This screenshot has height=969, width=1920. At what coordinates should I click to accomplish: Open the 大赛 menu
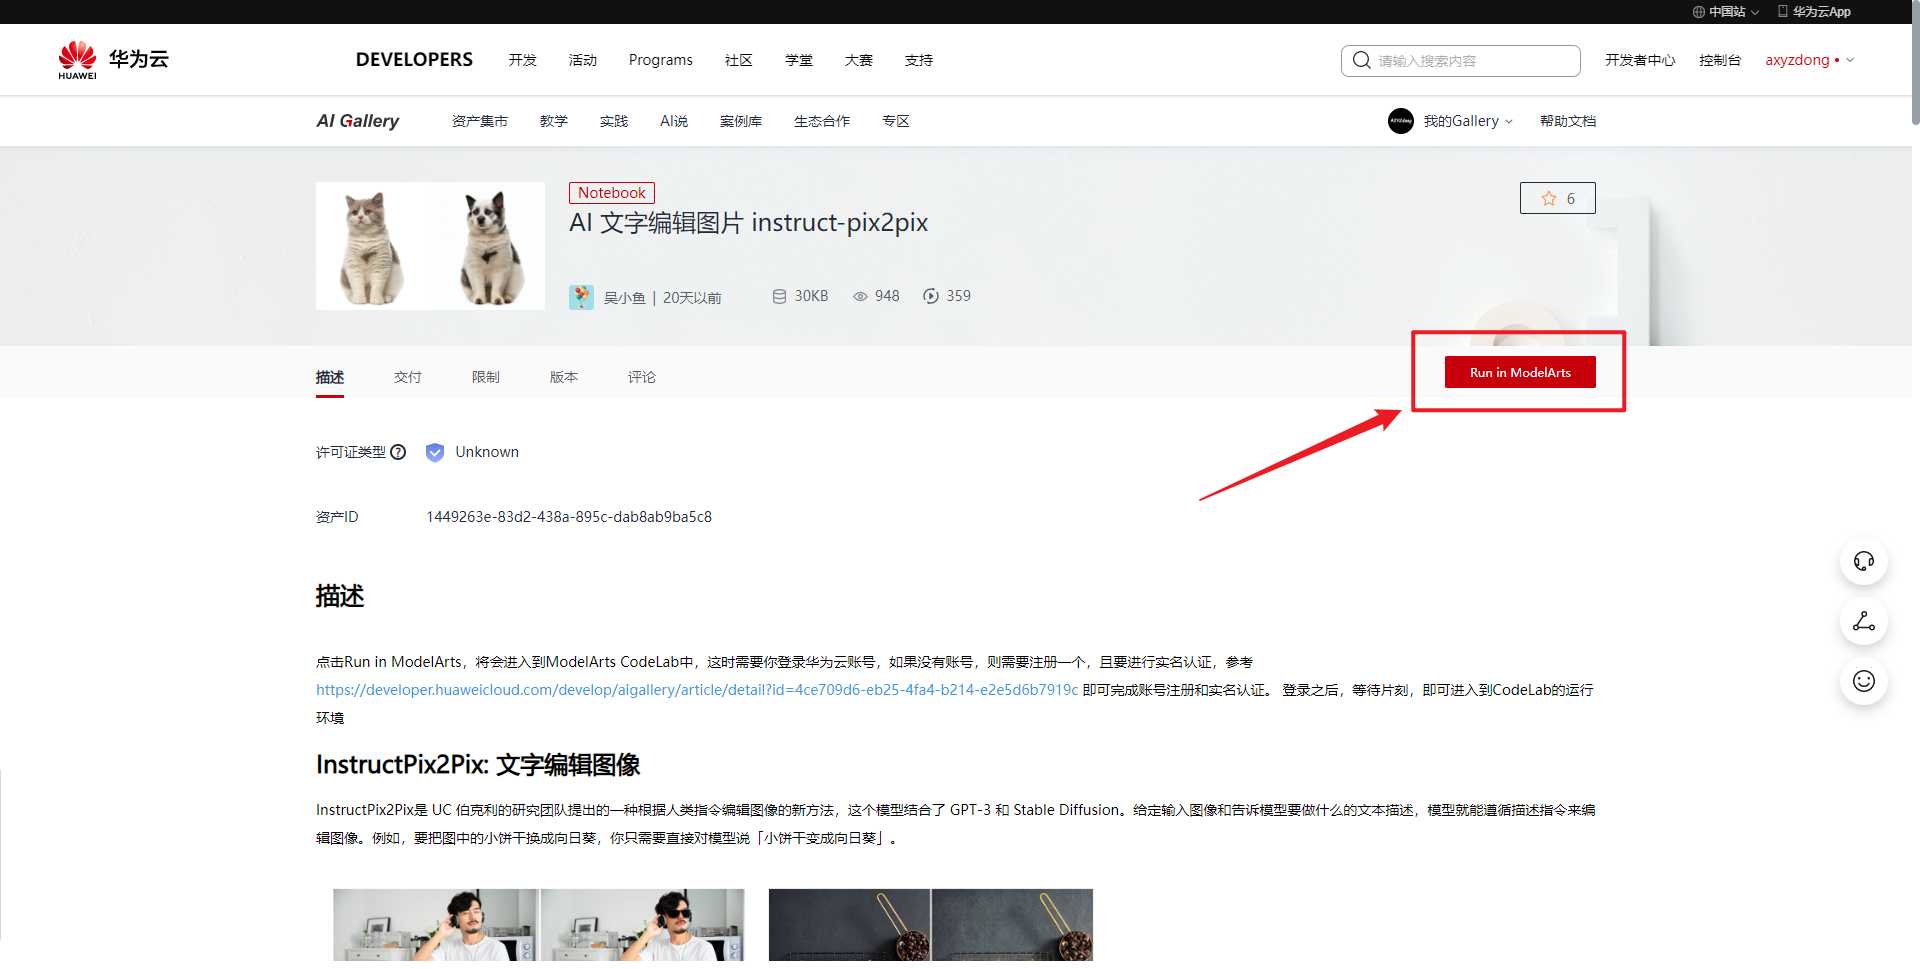tap(859, 60)
